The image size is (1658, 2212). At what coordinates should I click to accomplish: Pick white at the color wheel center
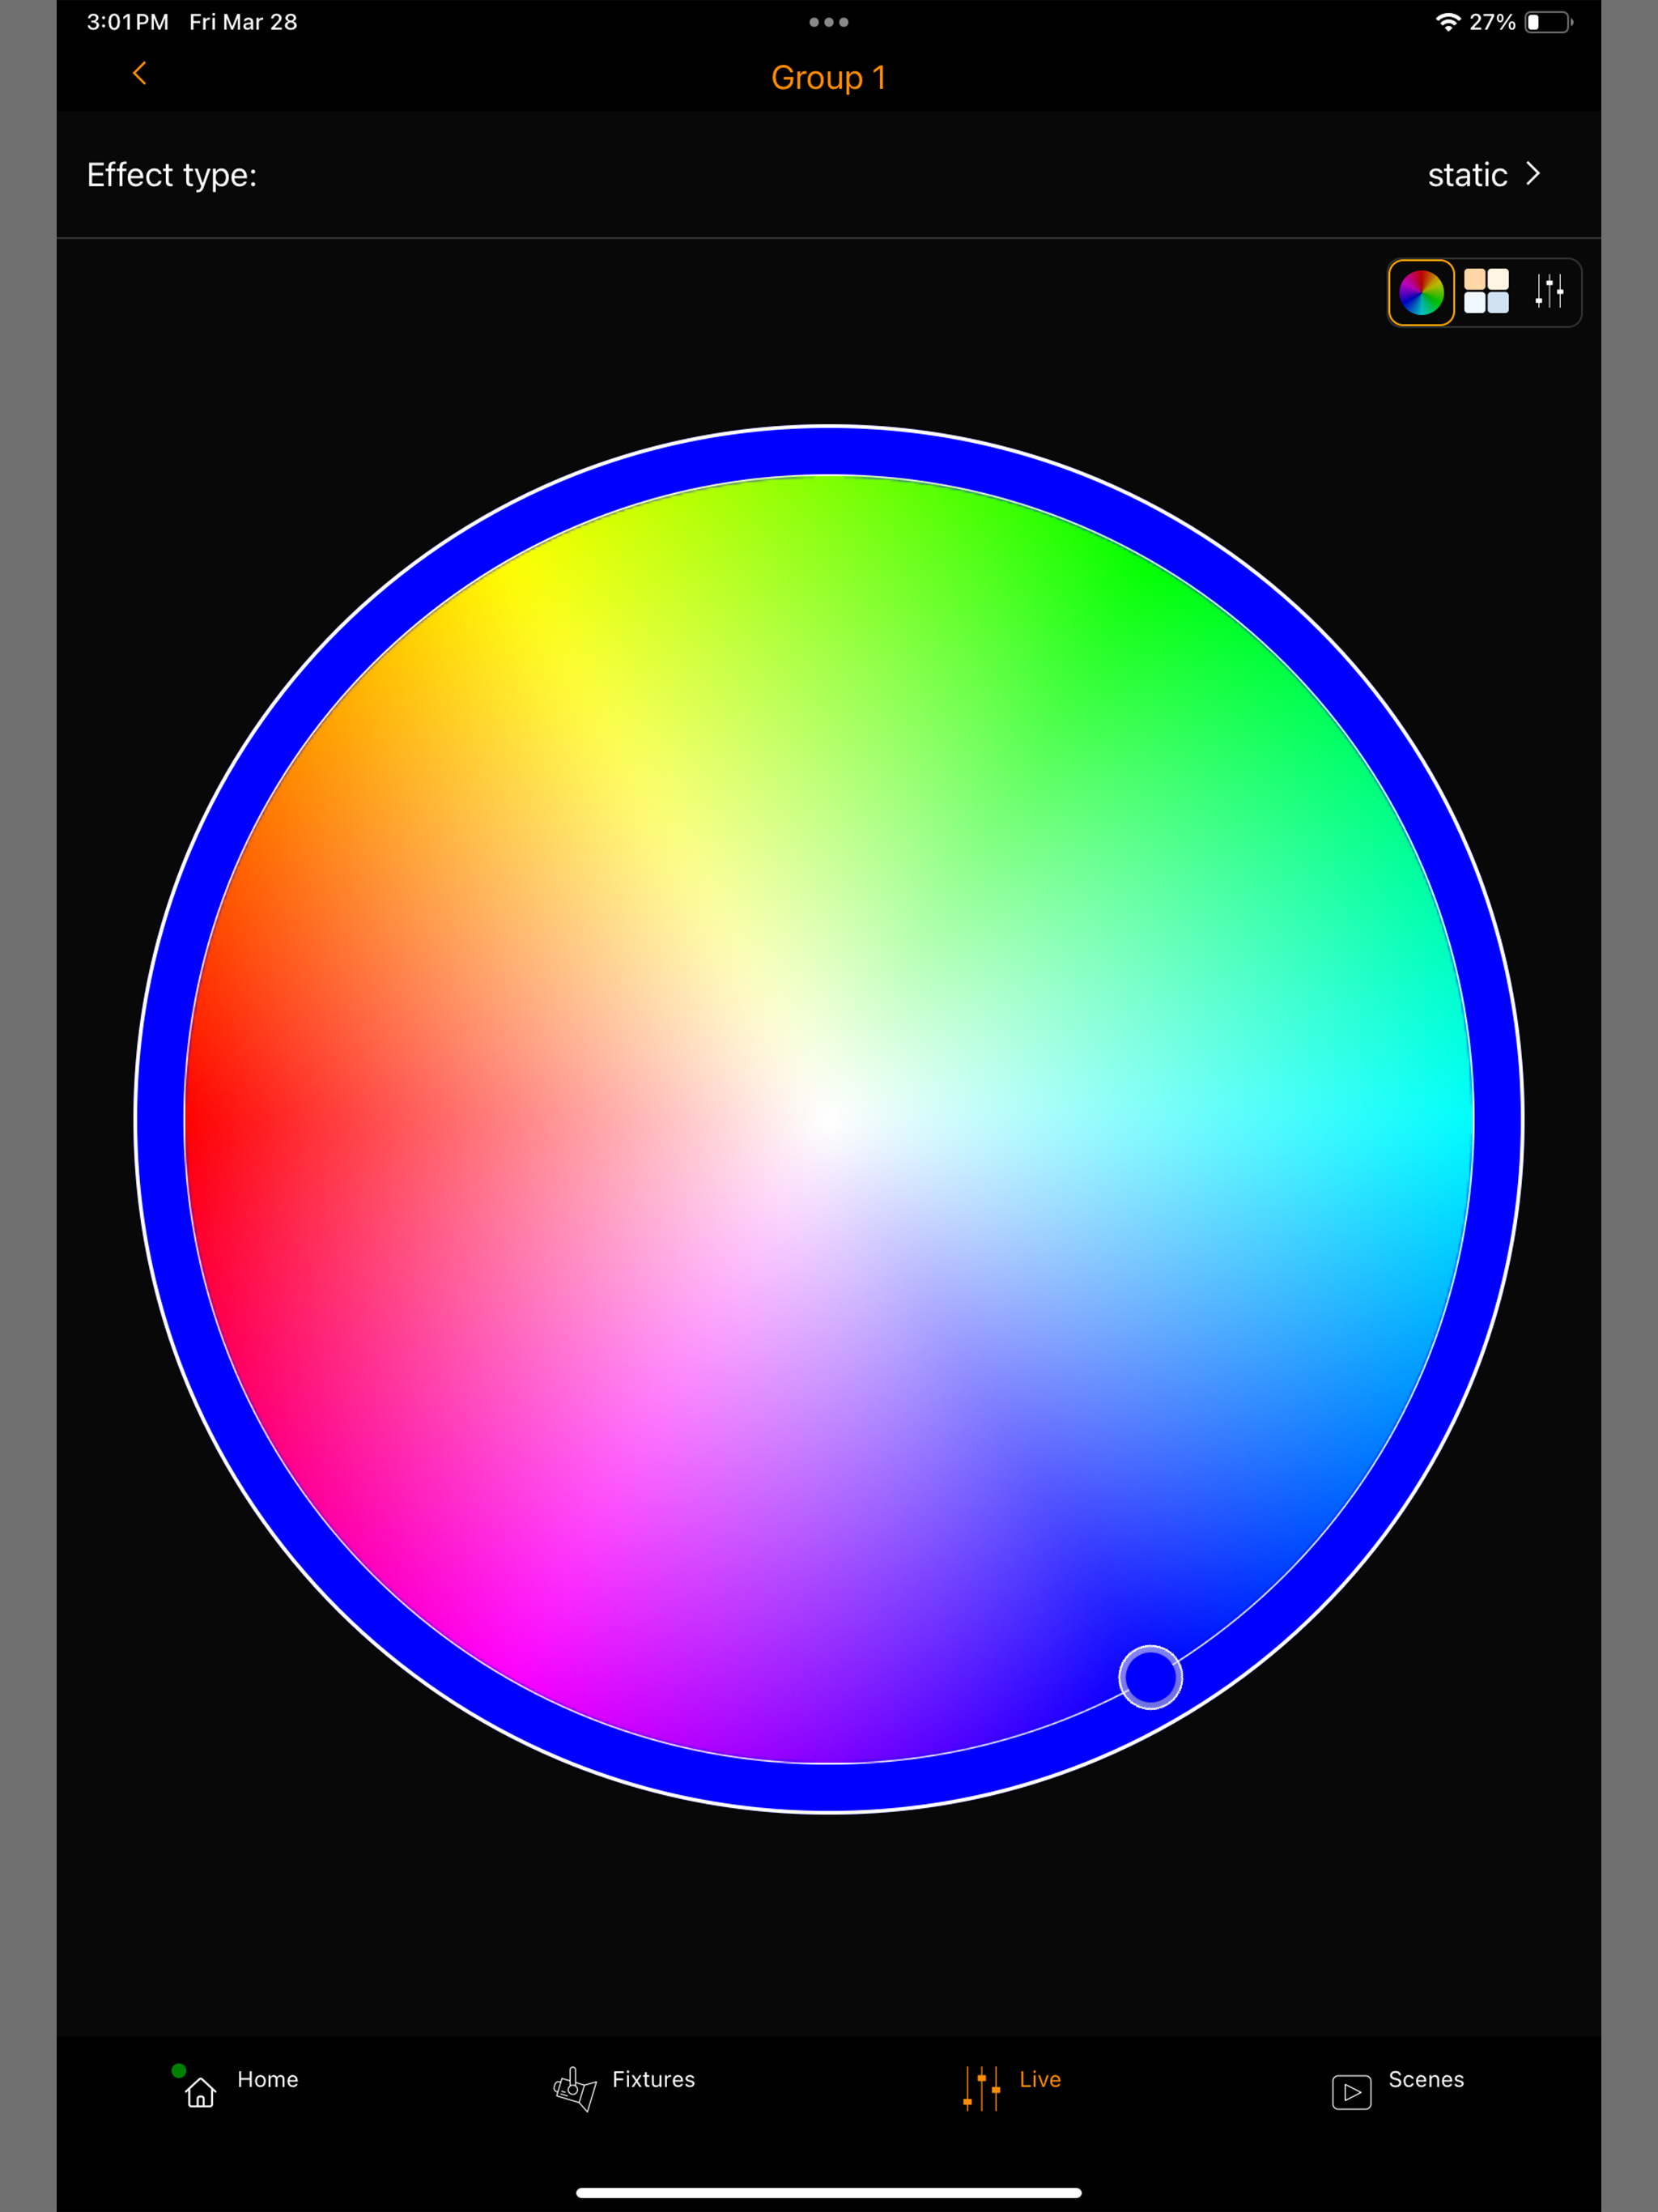829,1119
